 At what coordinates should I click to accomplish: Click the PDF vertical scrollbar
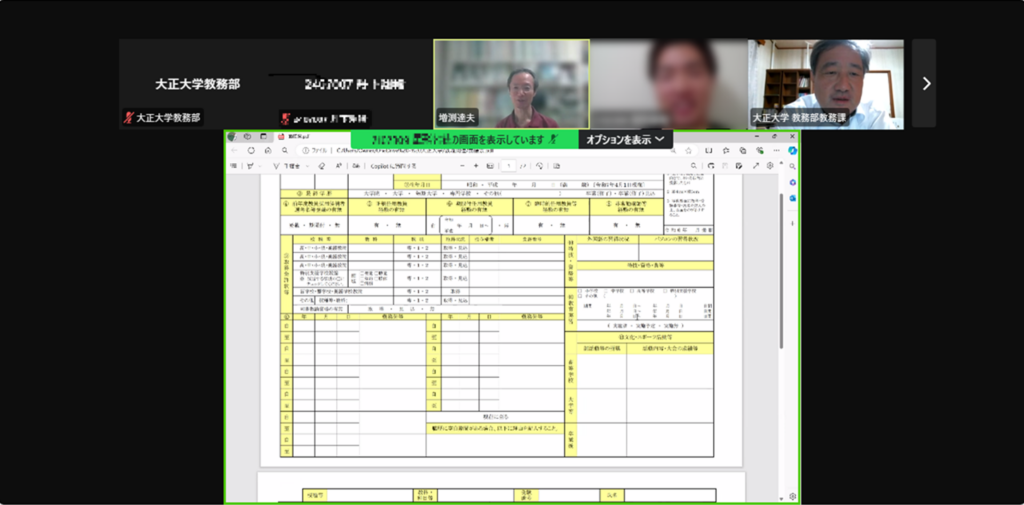(x=781, y=300)
